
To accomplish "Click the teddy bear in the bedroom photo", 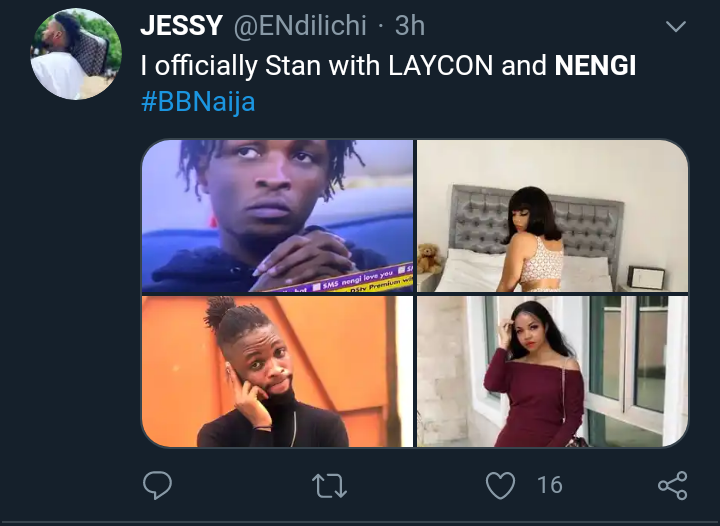I will coord(429,258).
